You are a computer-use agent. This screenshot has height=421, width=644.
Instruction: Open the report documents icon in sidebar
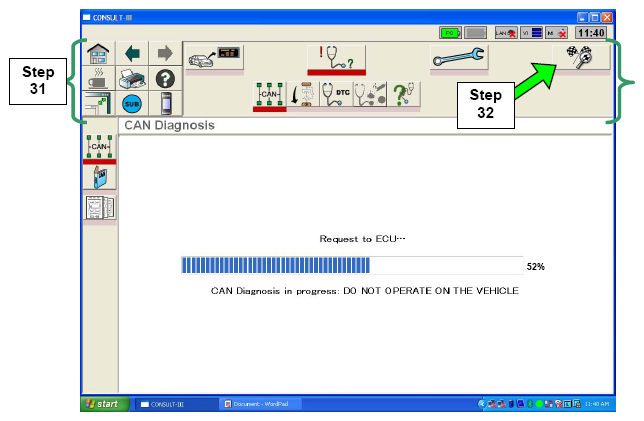[x=99, y=207]
